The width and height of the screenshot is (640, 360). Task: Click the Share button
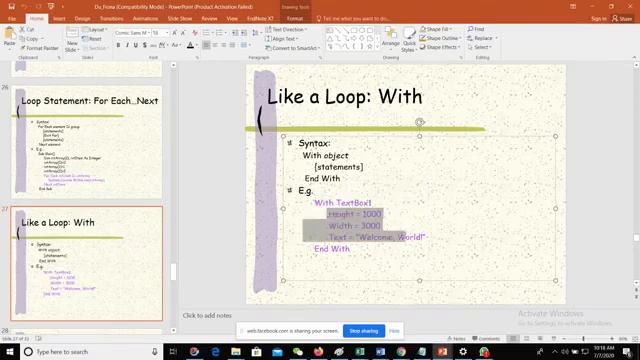622,18
